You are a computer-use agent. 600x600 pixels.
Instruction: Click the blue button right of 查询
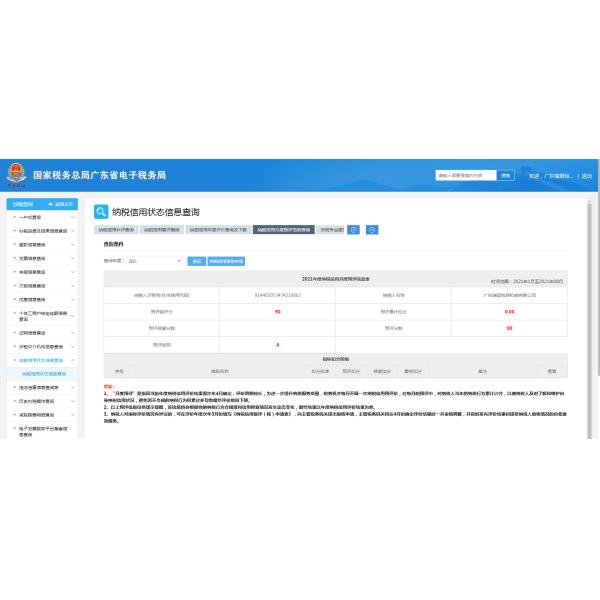(225, 261)
